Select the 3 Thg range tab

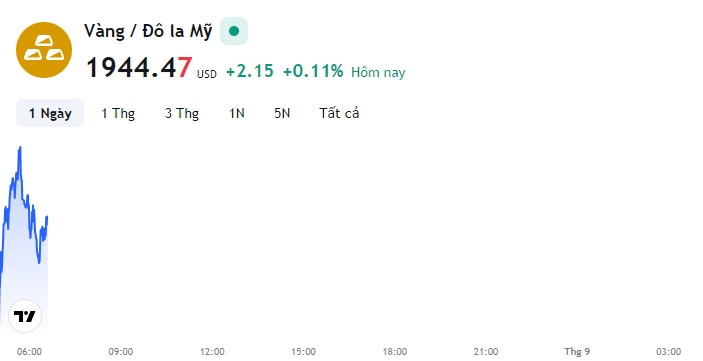click(x=182, y=113)
